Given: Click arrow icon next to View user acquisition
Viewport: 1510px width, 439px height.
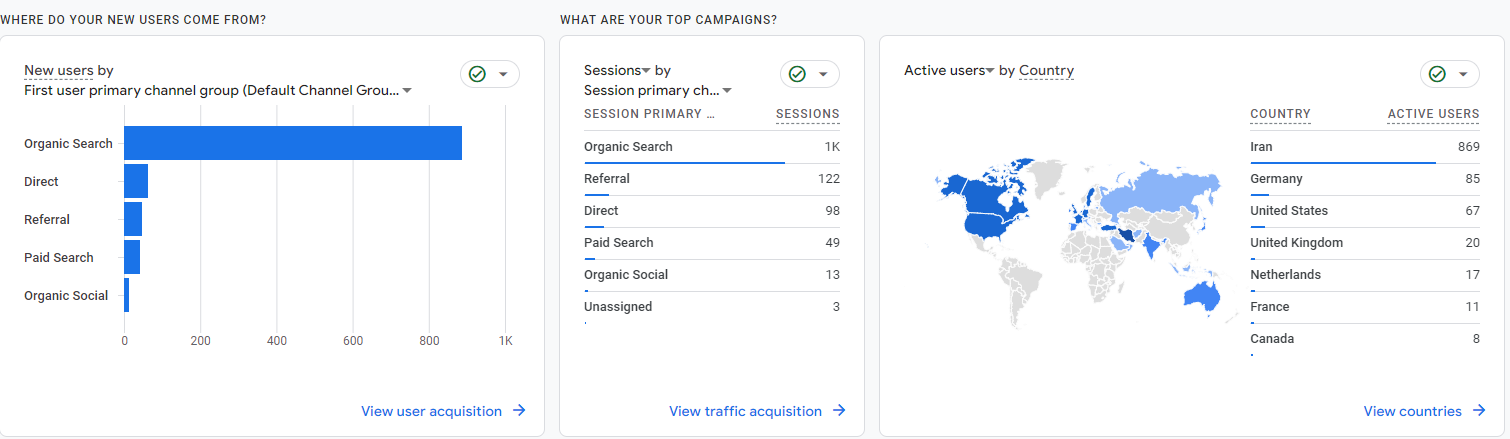Looking at the screenshot, I should tap(519, 411).
